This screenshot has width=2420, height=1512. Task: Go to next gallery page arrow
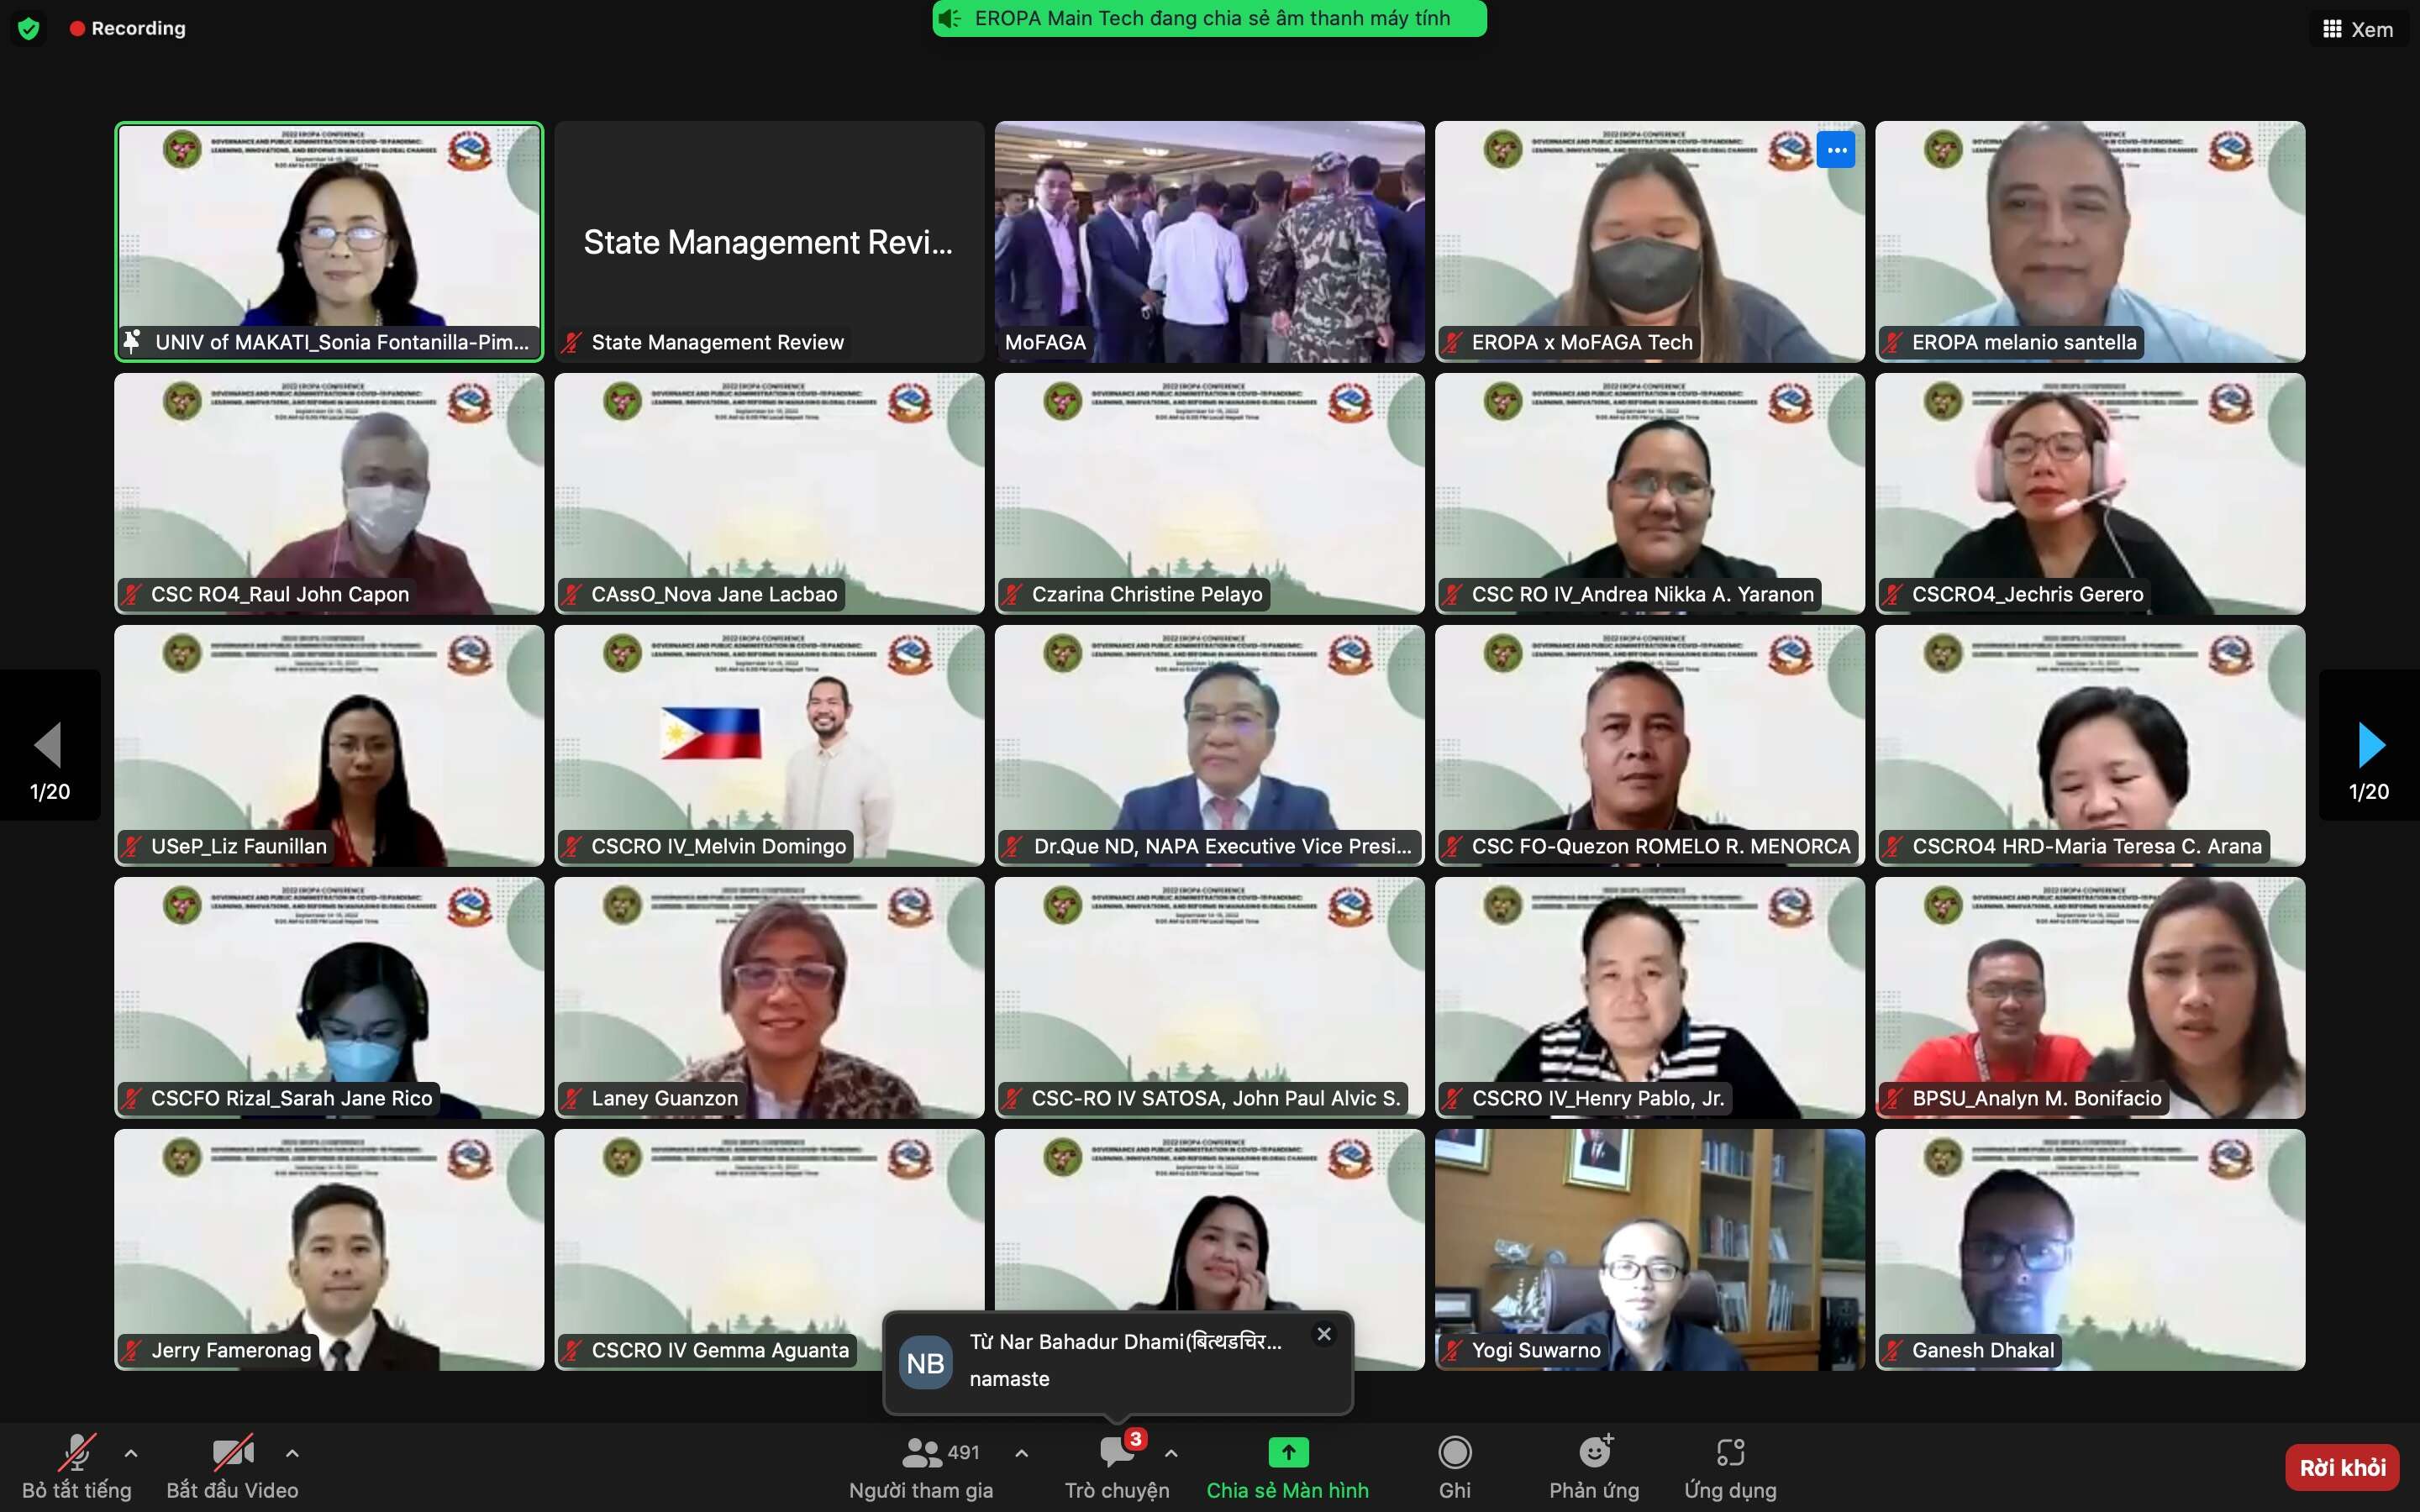click(x=2371, y=745)
